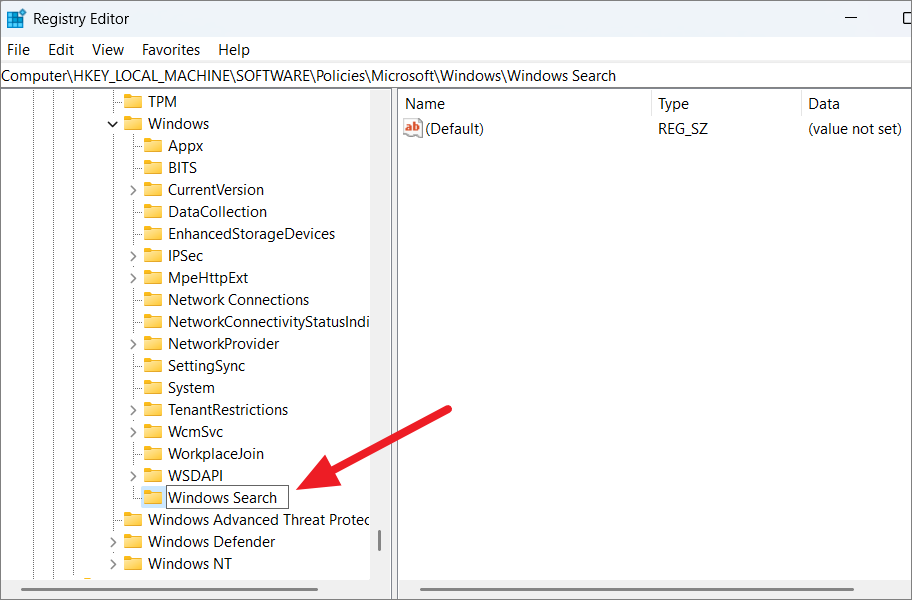The image size is (912, 600).
Task: Click the CurrentVersion folder icon
Action: tap(153, 190)
